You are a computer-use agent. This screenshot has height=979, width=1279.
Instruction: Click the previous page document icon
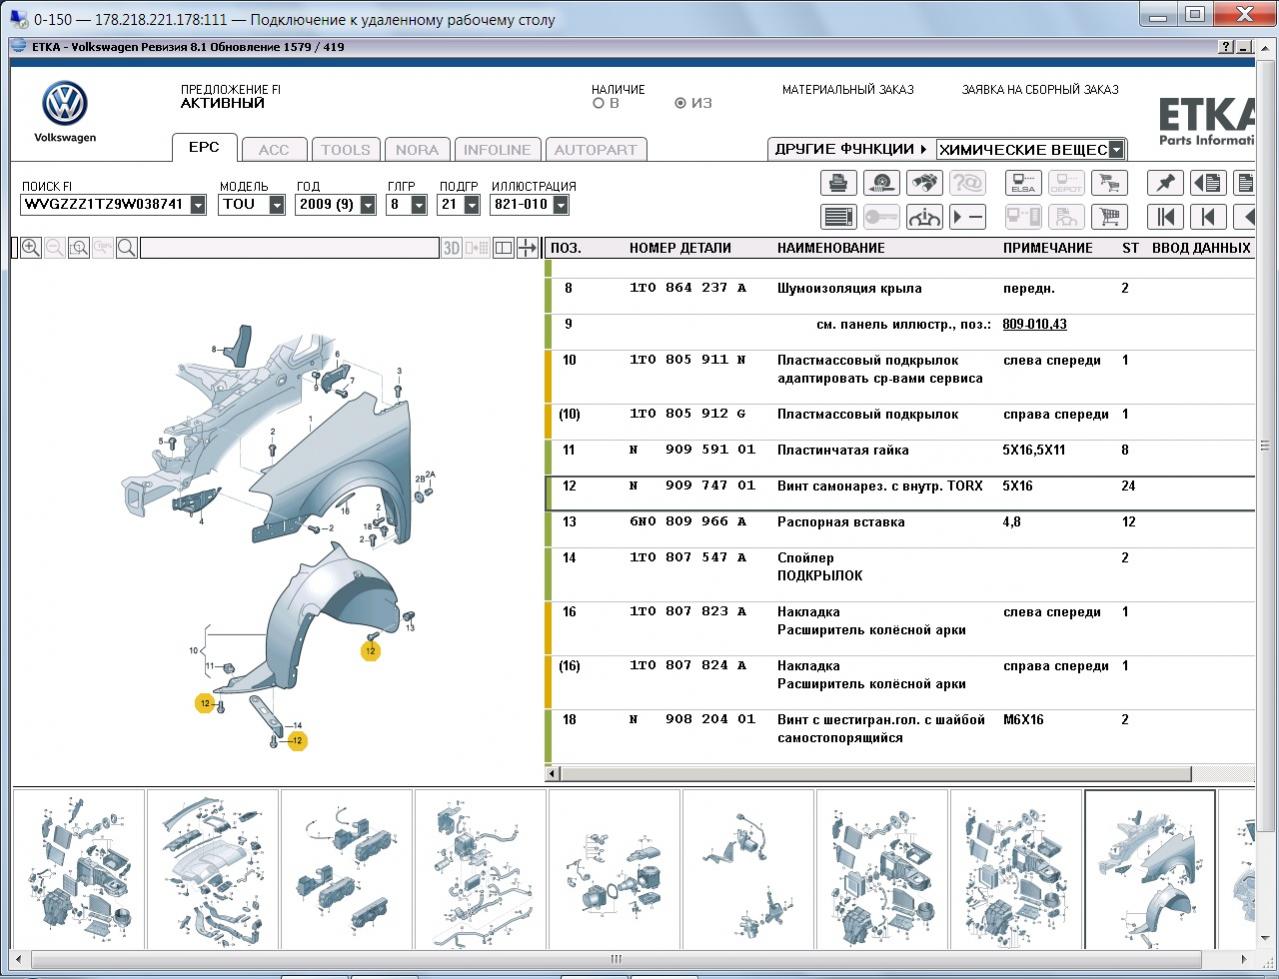point(1208,183)
